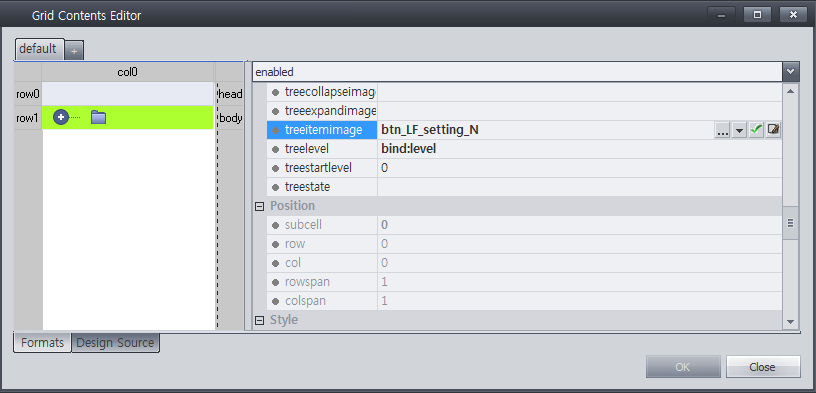Click the OK button
This screenshot has height=393, width=816.
pyautogui.click(x=683, y=367)
